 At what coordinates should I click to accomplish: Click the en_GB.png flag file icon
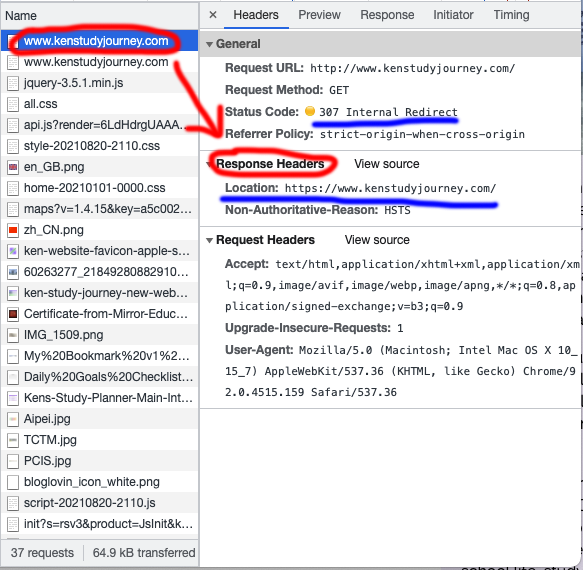13,167
